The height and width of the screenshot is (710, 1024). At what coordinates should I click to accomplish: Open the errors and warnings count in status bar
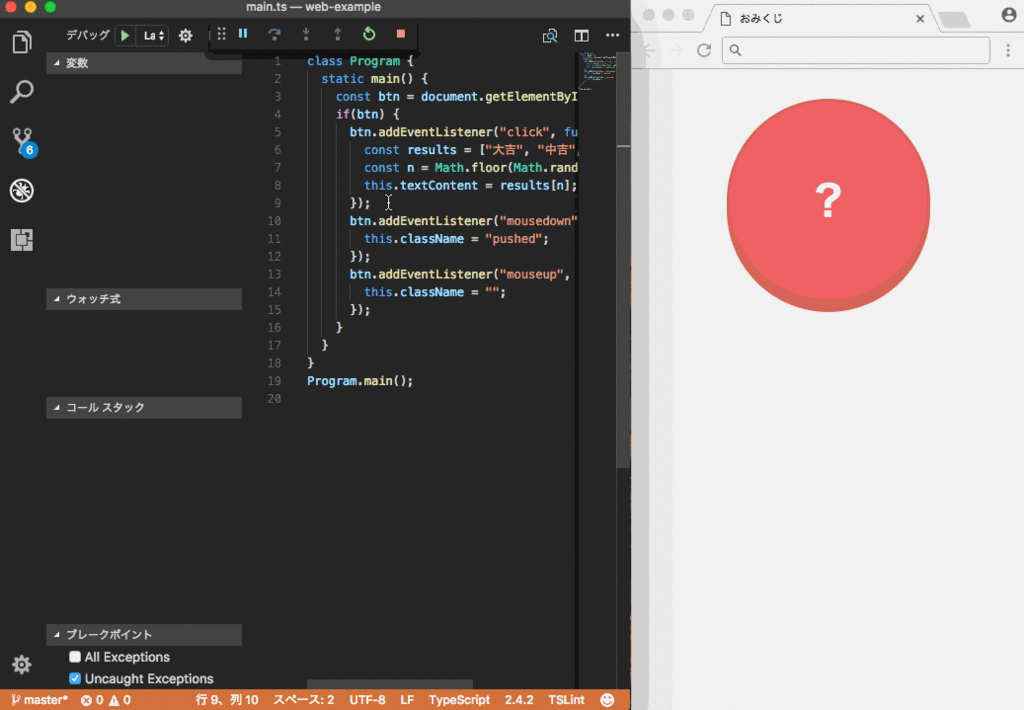106,700
